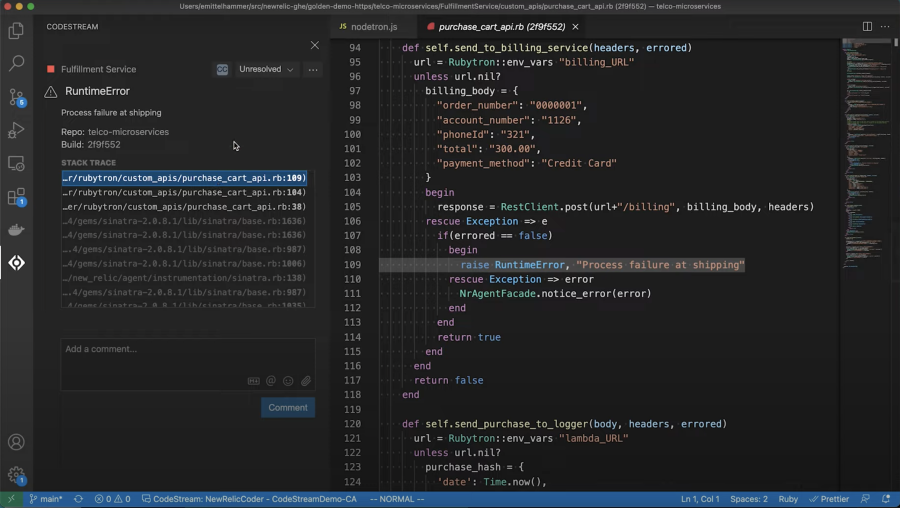The height and width of the screenshot is (508, 900).
Task: Synchronize changes from the status bar
Action: [79, 499]
